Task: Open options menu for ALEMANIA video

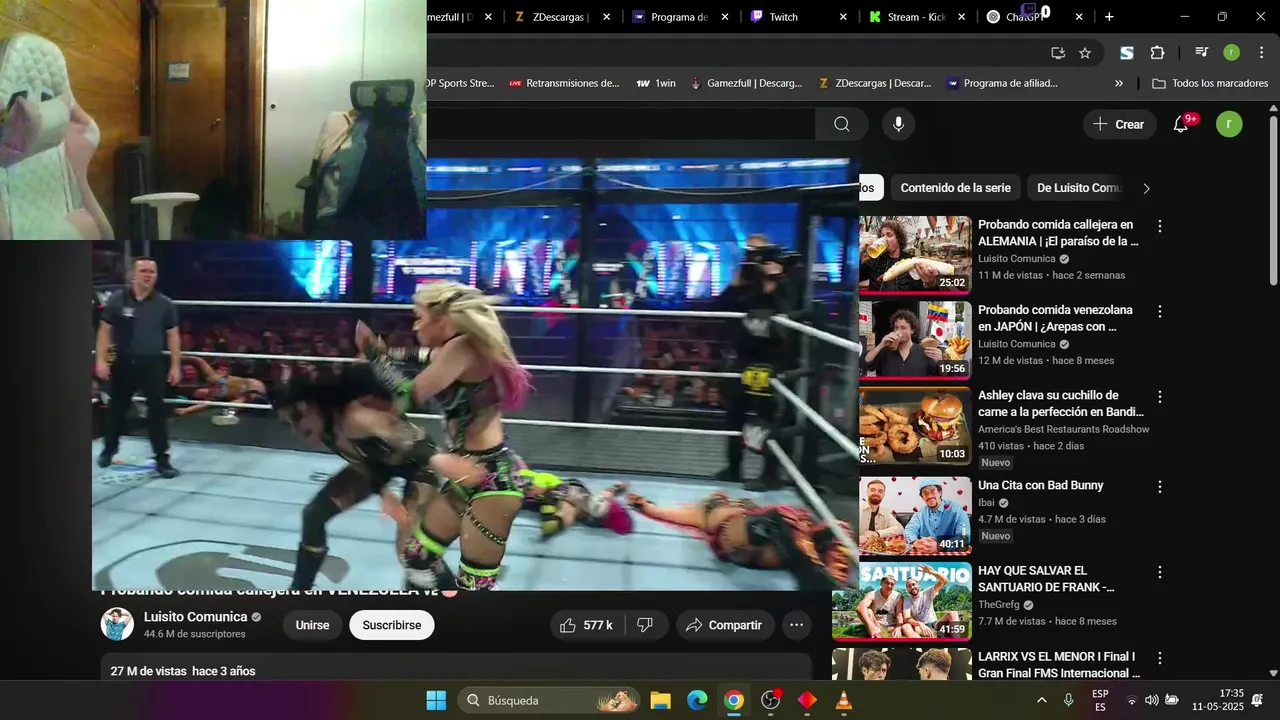Action: click(x=1160, y=227)
